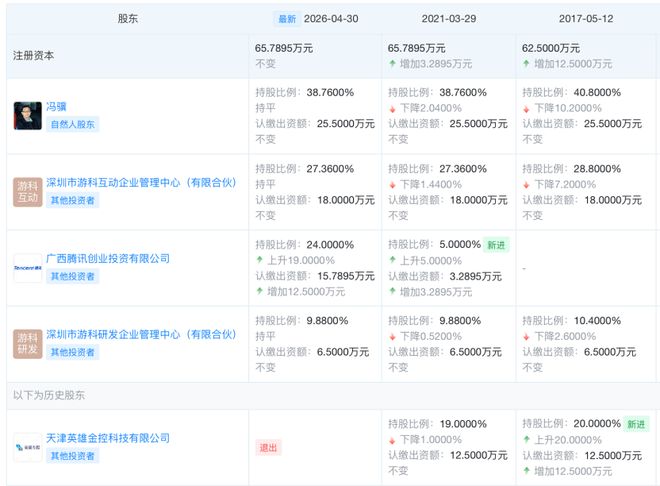This screenshot has width=660, height=486.
Task: Click red down arrow beside 下降10.2000%
Action: (x=526, y=109)
